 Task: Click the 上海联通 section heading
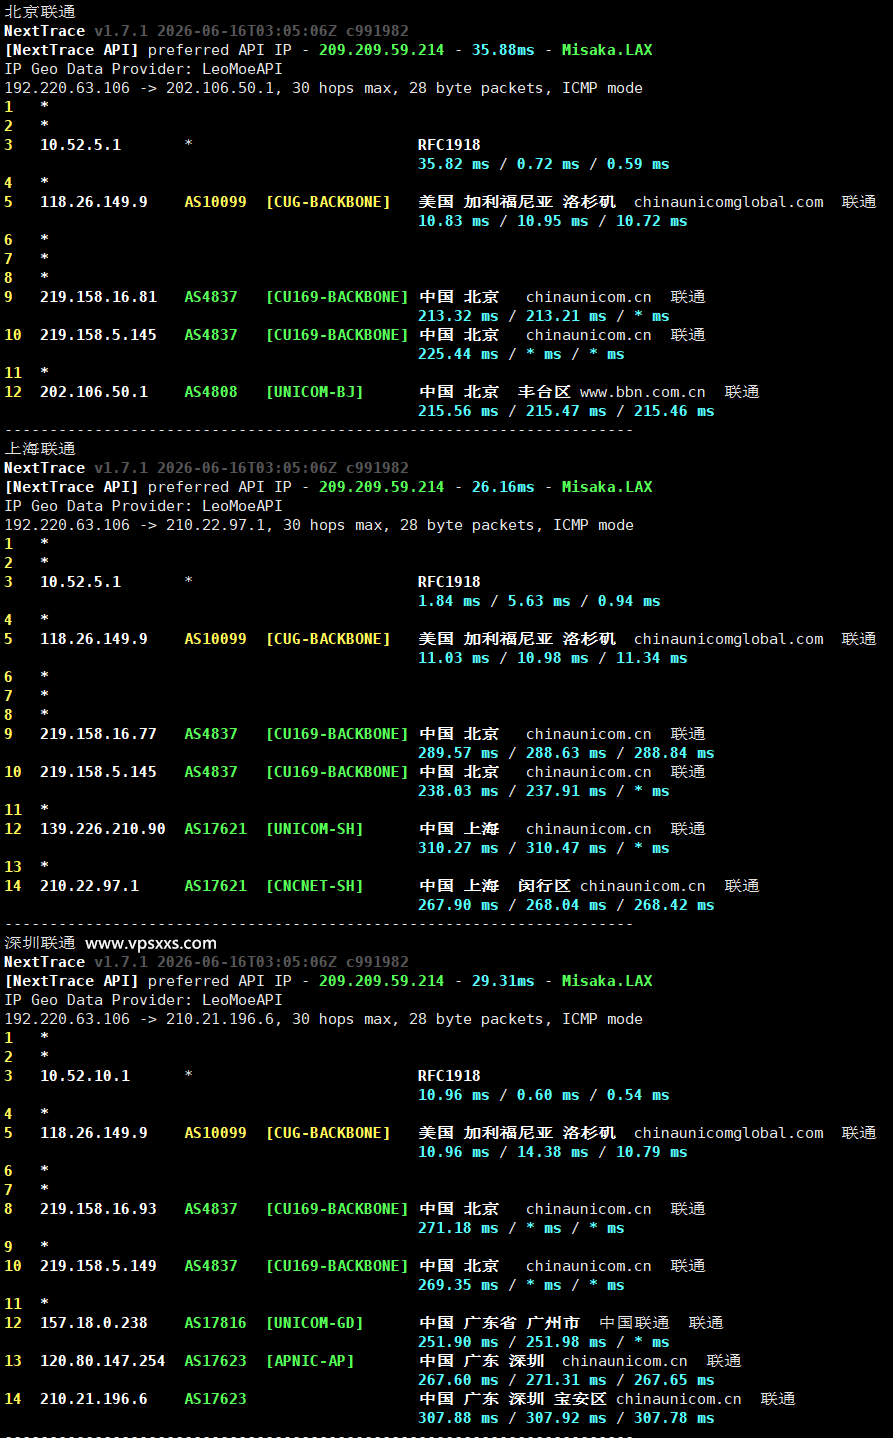click(40, 449)
